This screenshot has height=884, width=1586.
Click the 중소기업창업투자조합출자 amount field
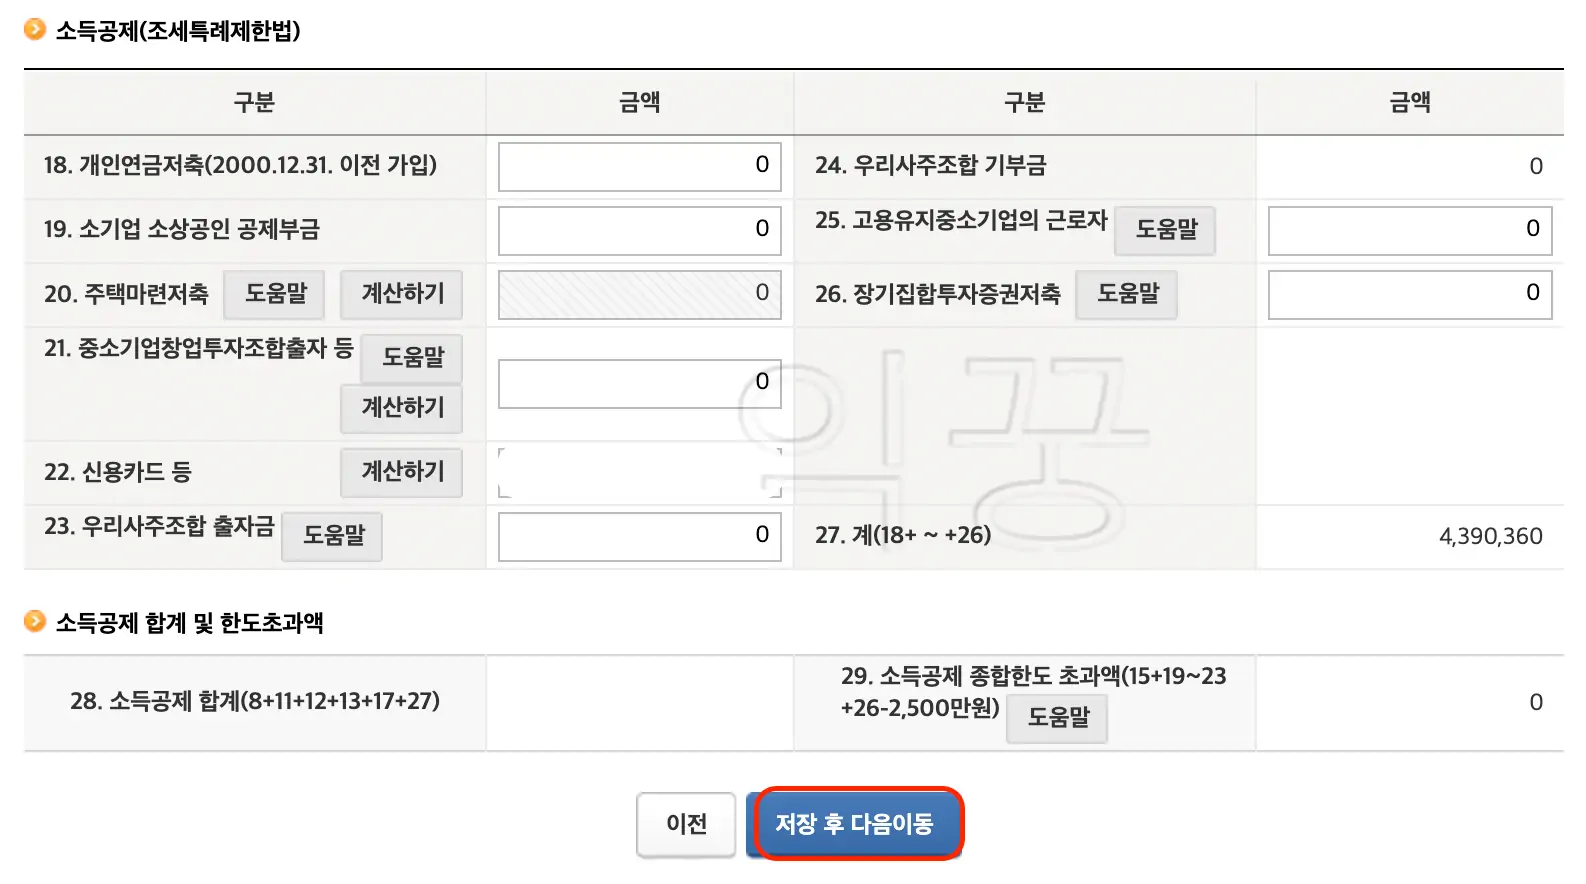(638, 381)
